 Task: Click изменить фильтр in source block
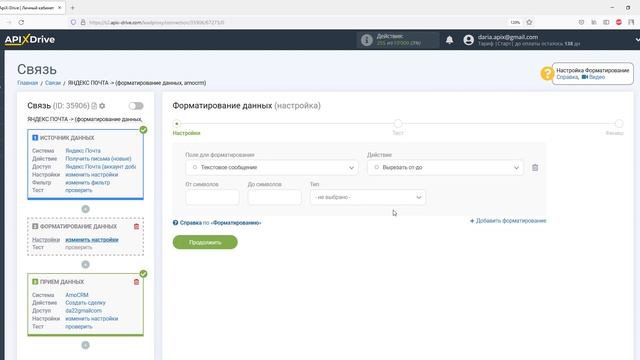coord(87,182)
